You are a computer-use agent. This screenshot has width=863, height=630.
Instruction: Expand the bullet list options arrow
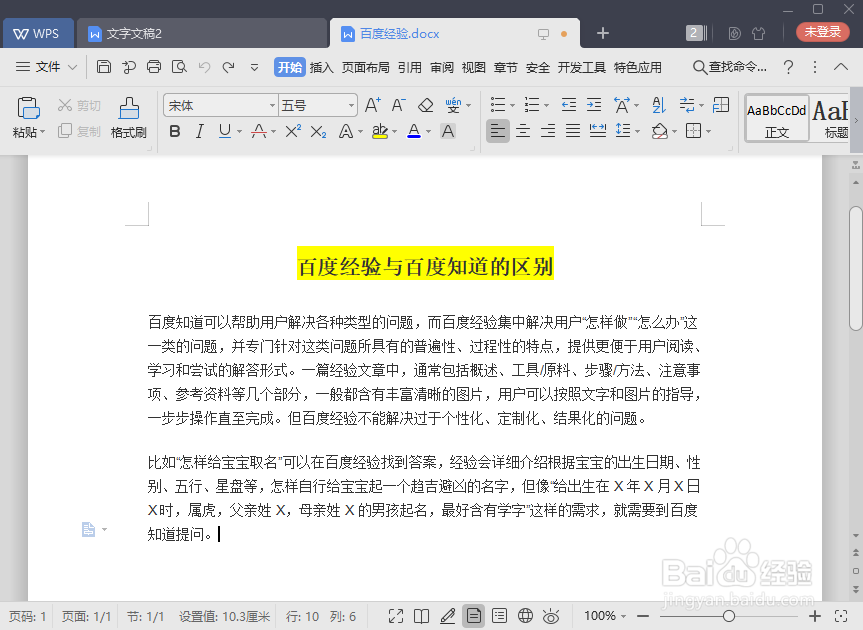tap(512, 105)
